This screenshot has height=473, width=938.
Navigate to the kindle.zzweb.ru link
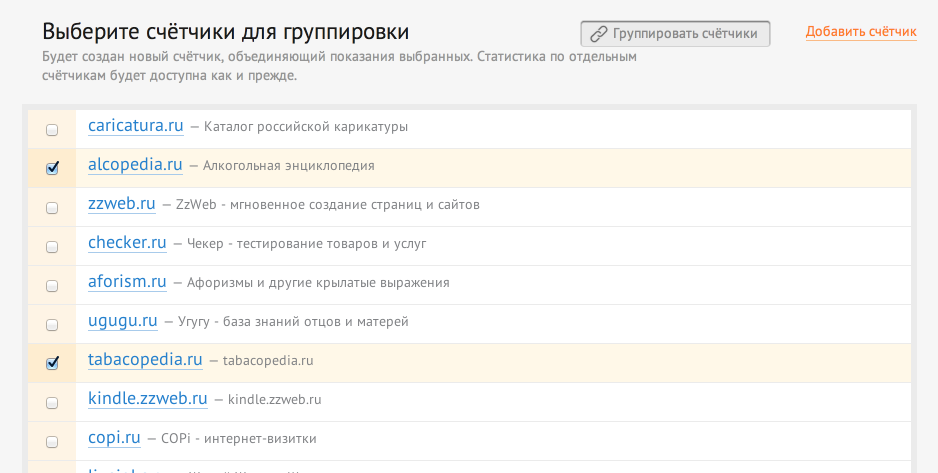pyautogui.click(x=147, y=399)
